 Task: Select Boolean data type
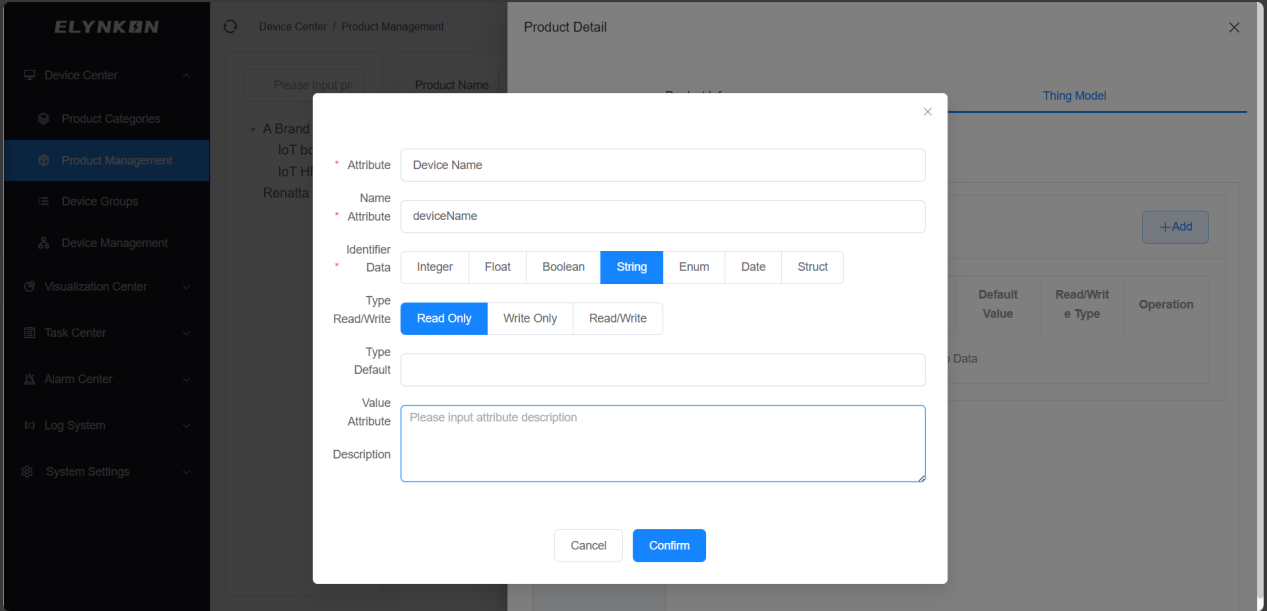point(564,267)
